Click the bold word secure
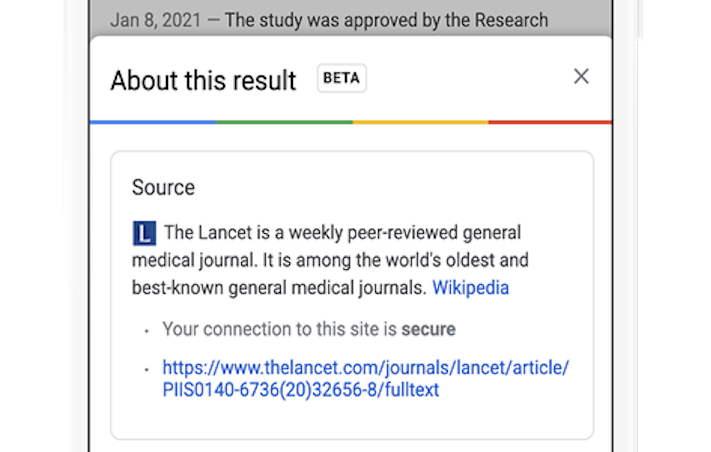711x452 pixels. tap(428, 329)
